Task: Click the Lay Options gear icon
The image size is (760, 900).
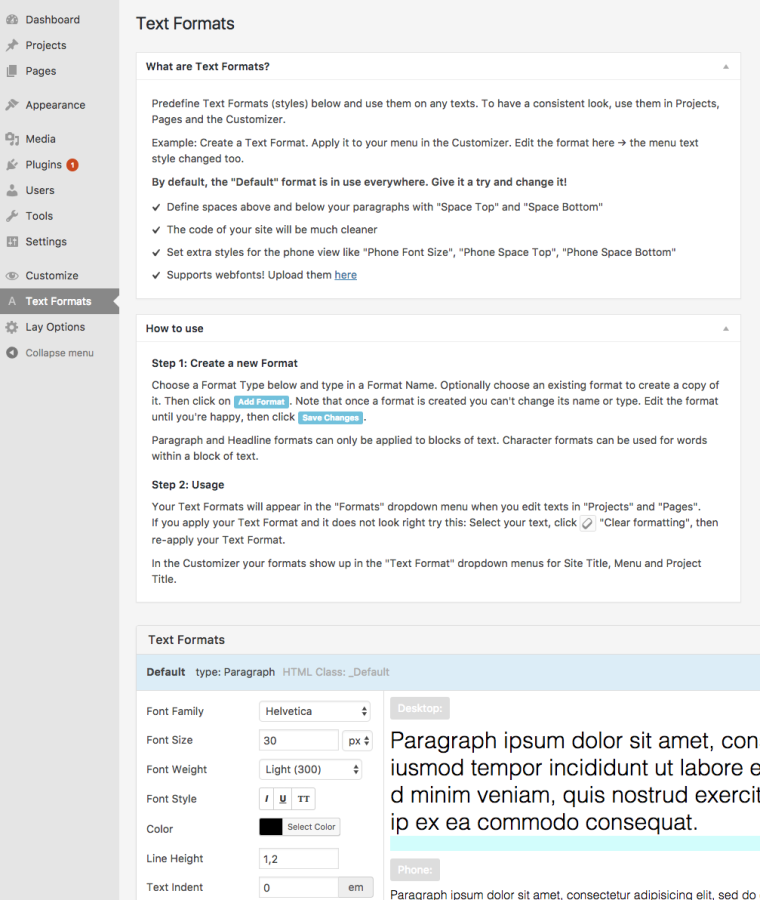Action: (x=12, y=327)
